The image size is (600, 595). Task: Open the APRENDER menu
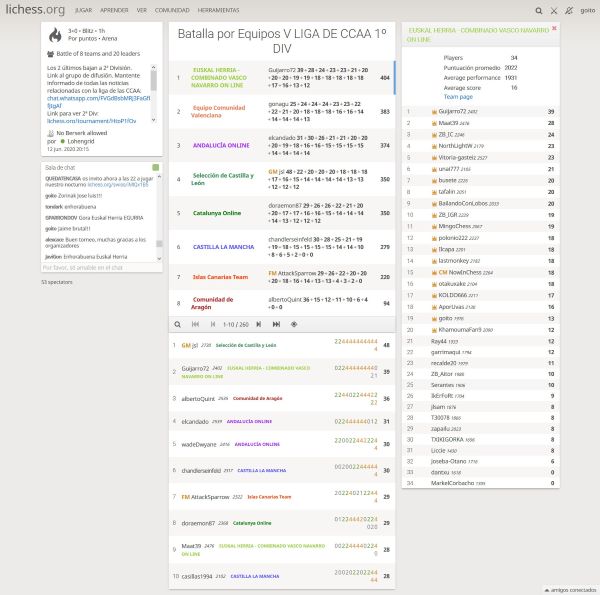[x=114, y=9]
